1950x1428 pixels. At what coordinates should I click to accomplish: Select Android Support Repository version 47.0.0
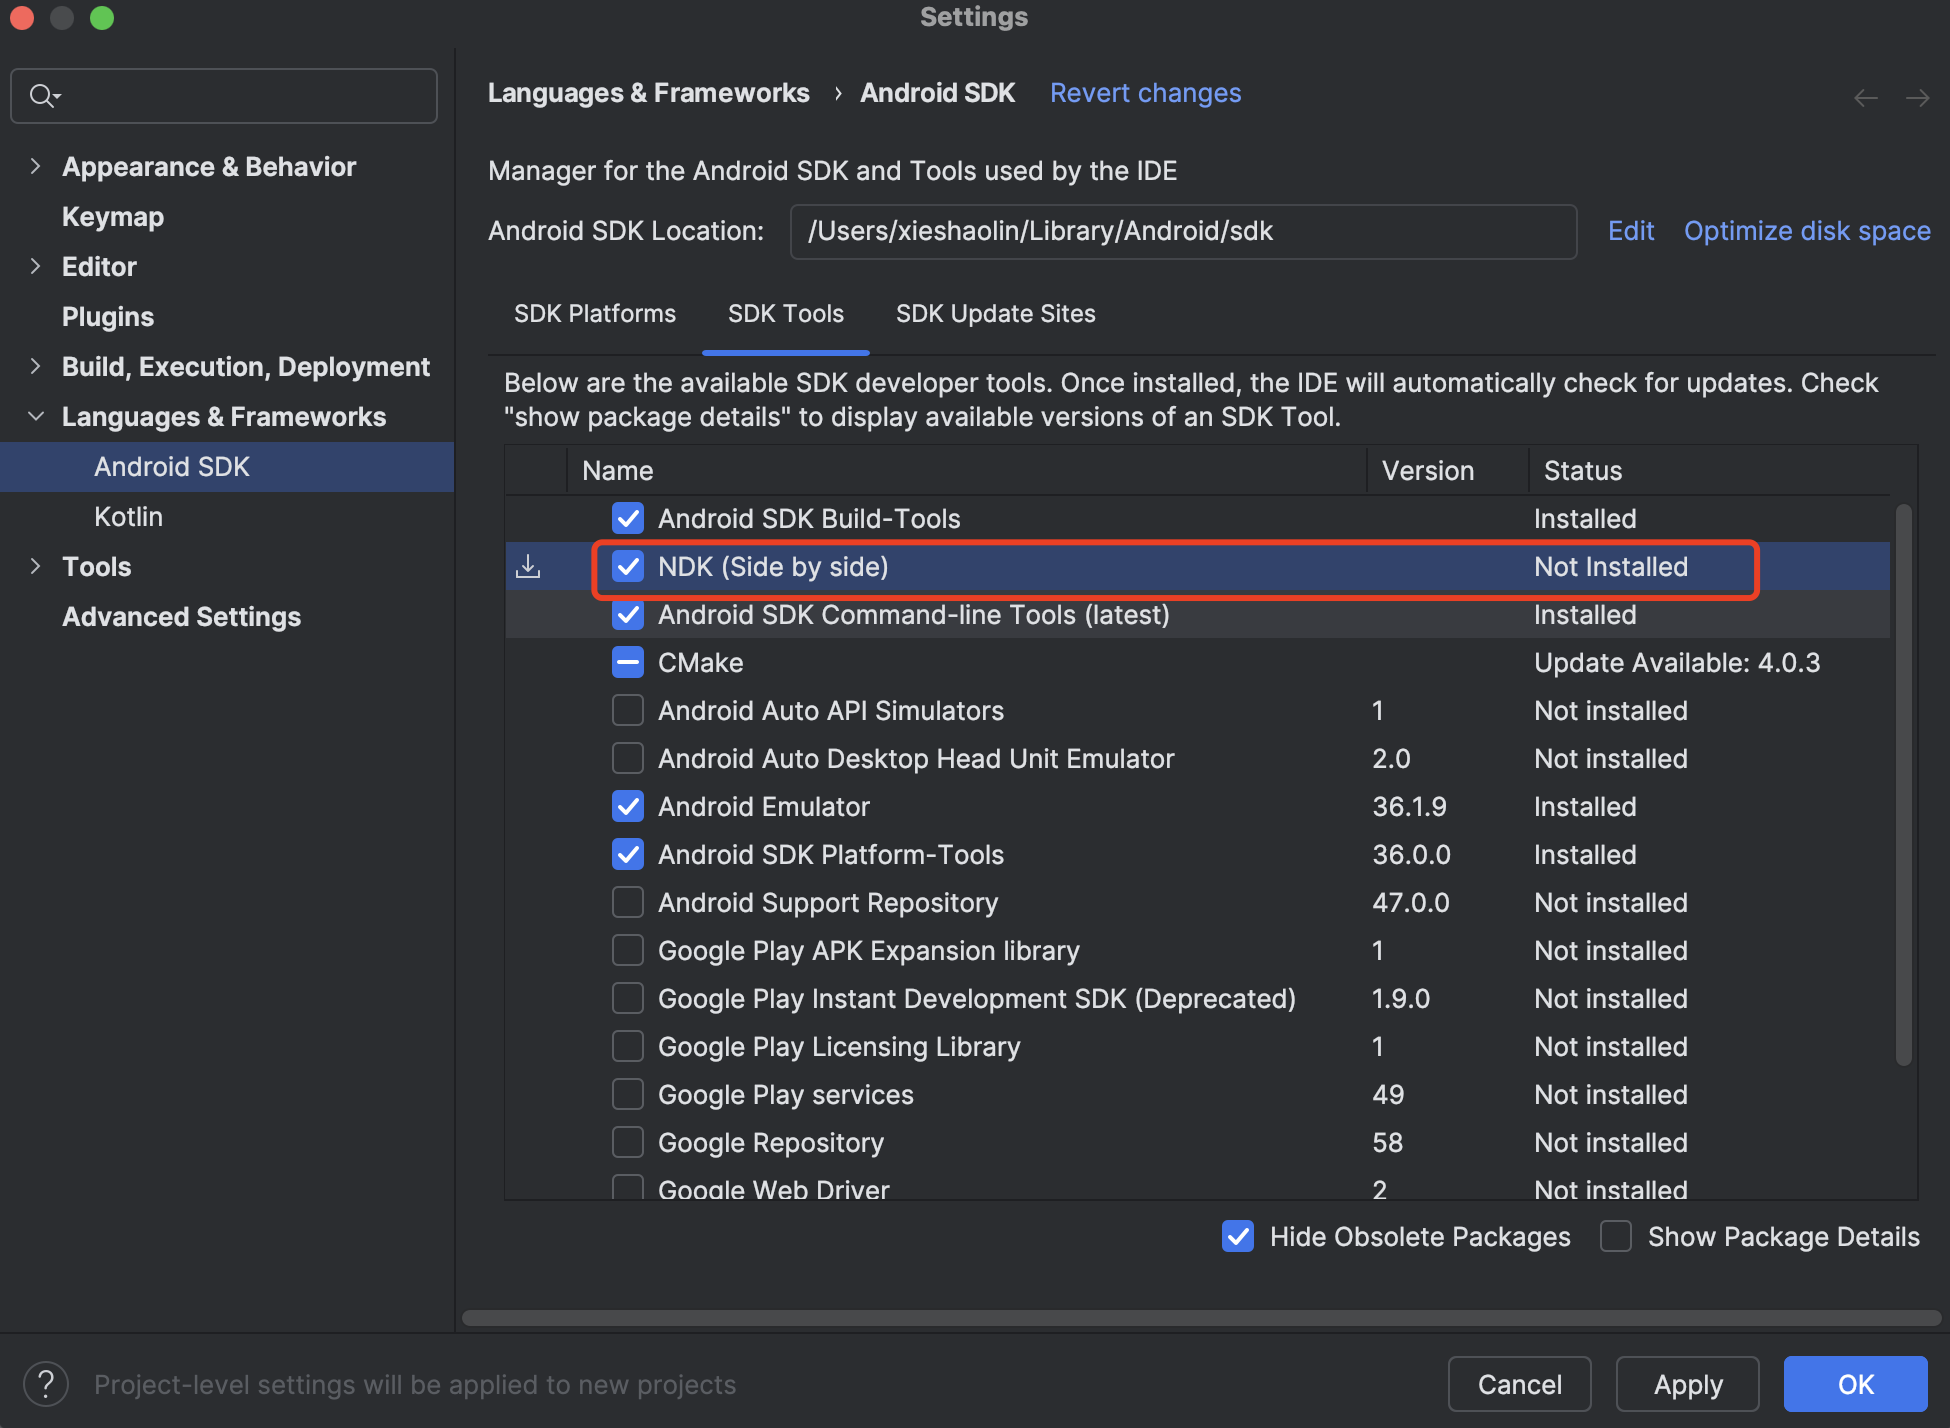1410,903
